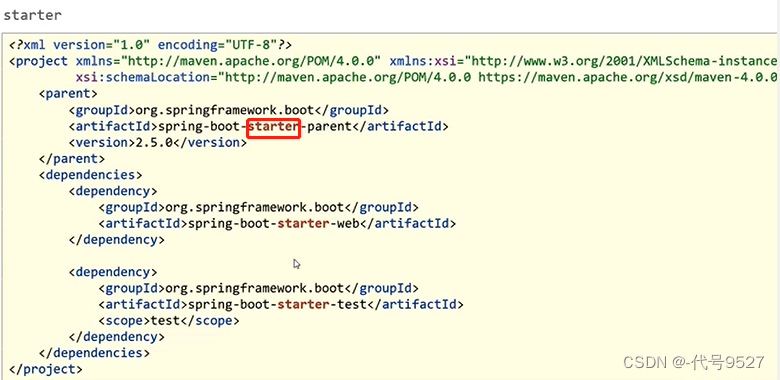The width and height of the screenshot is (780, 380).
Task: Click the parent groupId org.springframework.boot value
Action: click(224, 110)
